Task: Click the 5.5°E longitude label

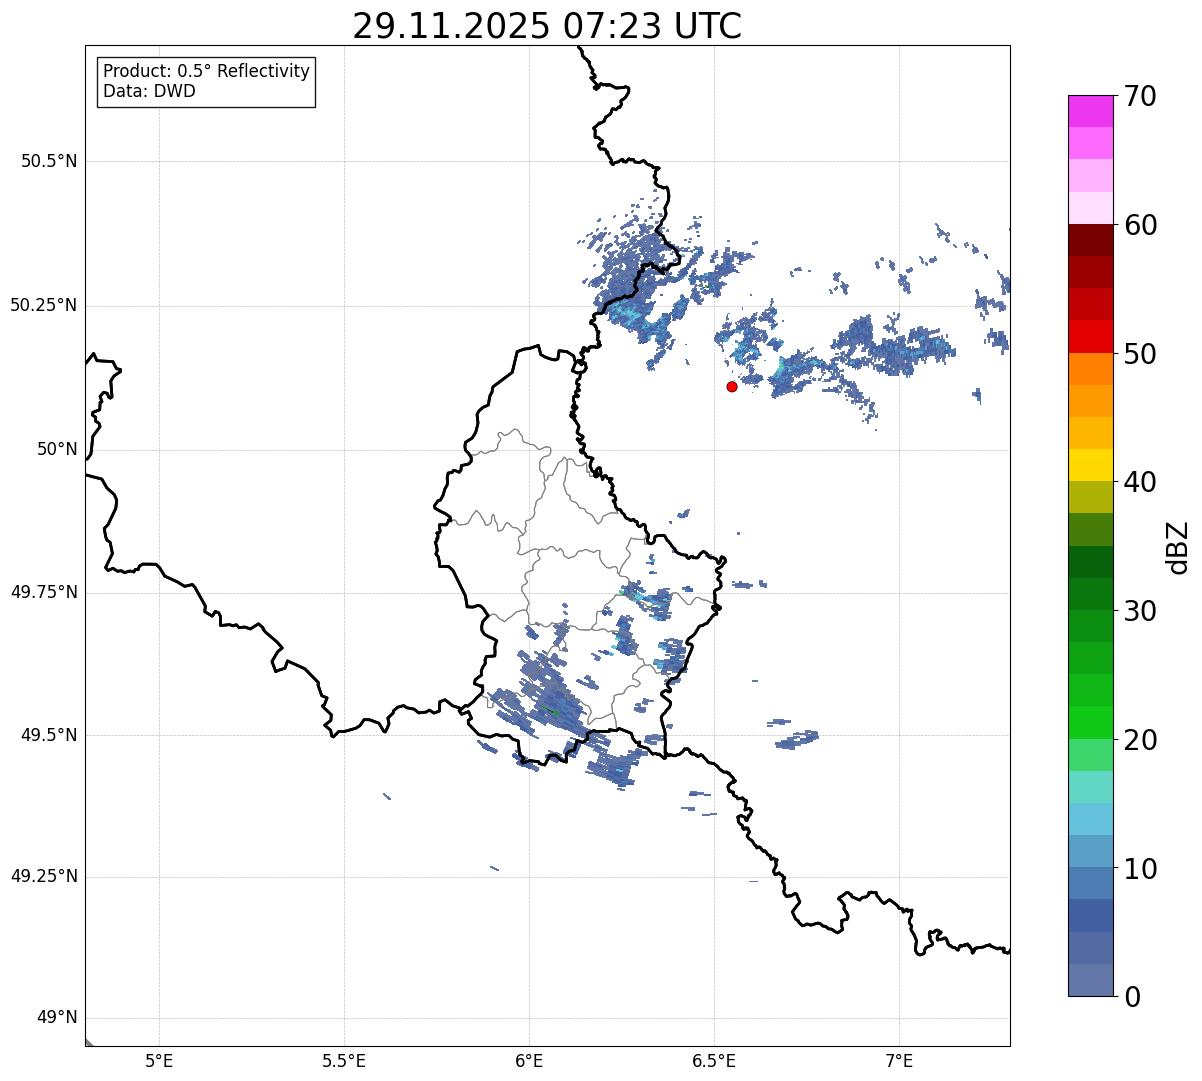Action: (344, 1060)
